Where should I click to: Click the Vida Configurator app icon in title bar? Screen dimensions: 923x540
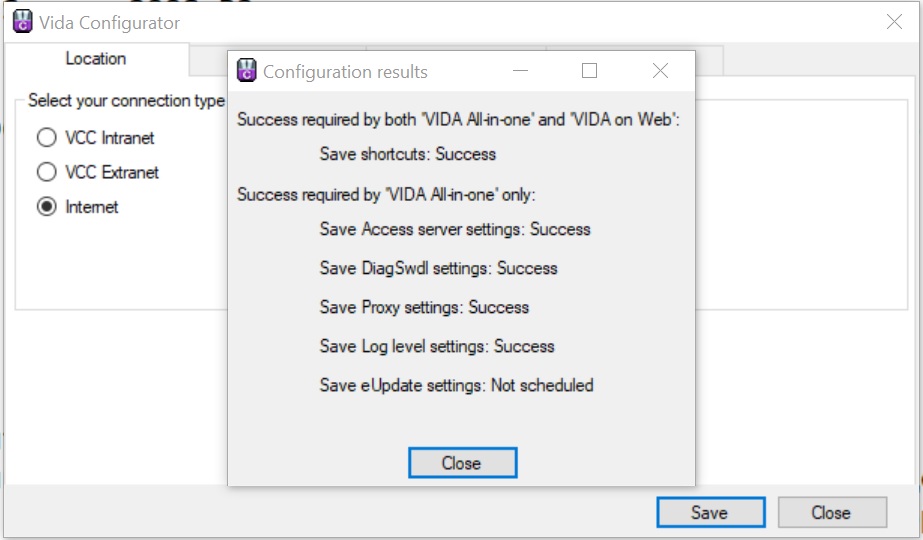pyautogui.click(x=22, y=22)
